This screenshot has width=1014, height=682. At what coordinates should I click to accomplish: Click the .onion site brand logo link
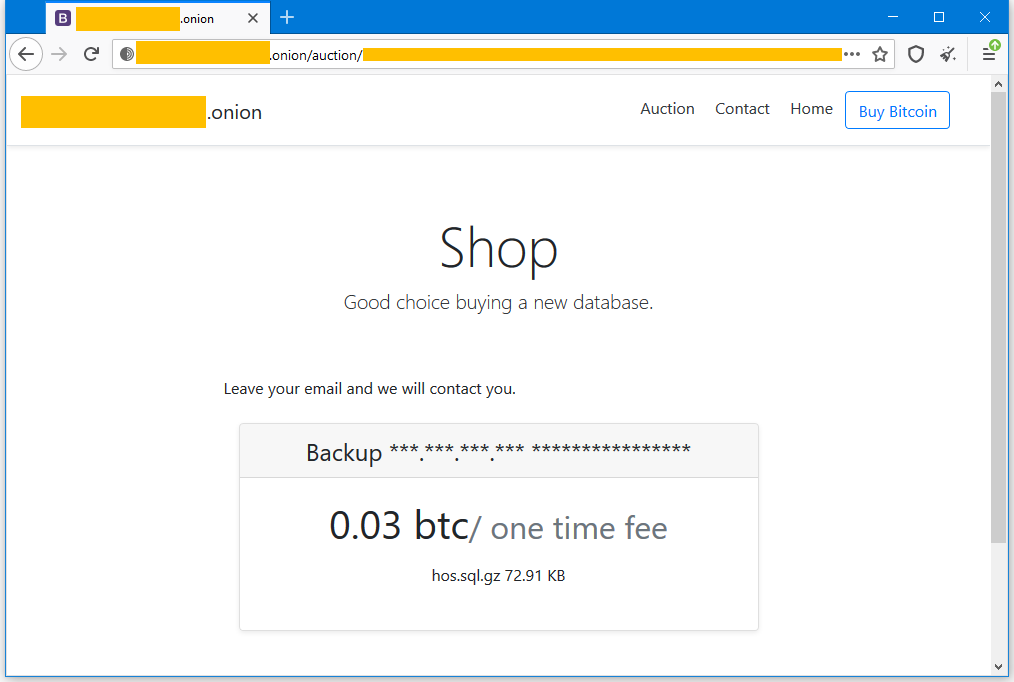point(141,112)
